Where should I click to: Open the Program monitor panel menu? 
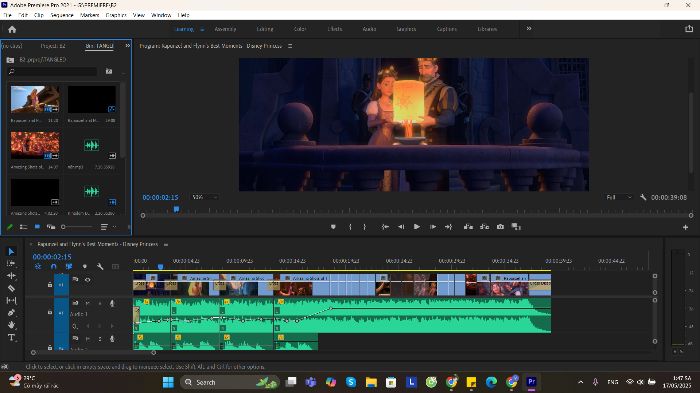(290, 46)
